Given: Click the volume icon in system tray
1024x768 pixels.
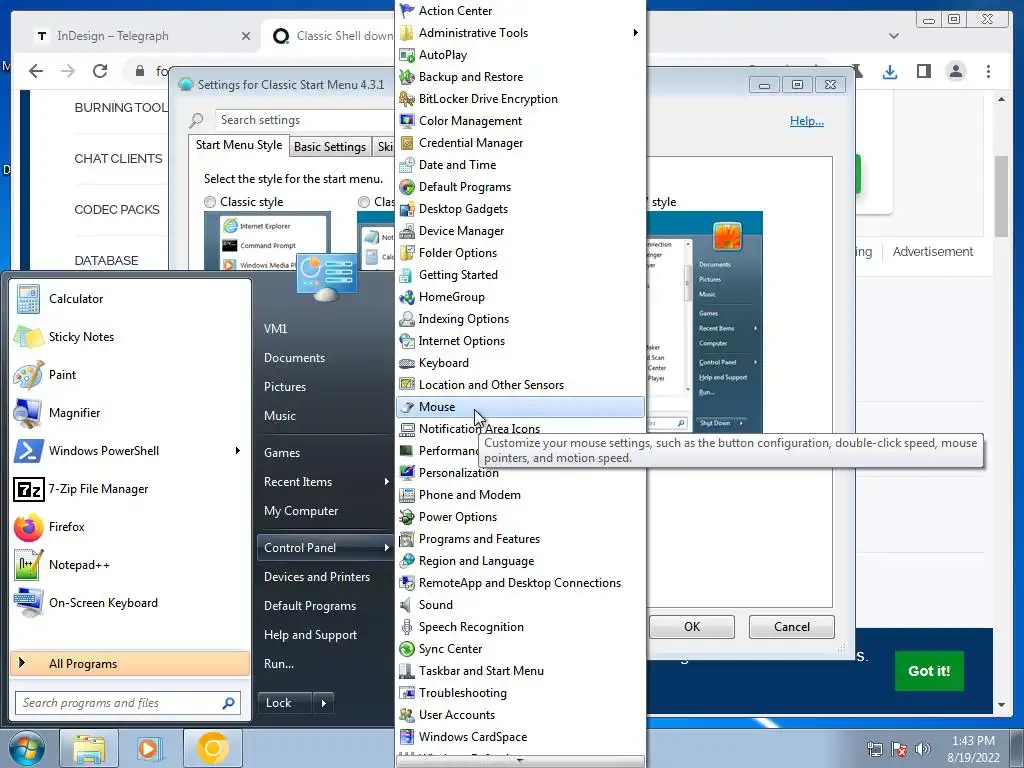Looking at the screenshot, I should point(923,749).
